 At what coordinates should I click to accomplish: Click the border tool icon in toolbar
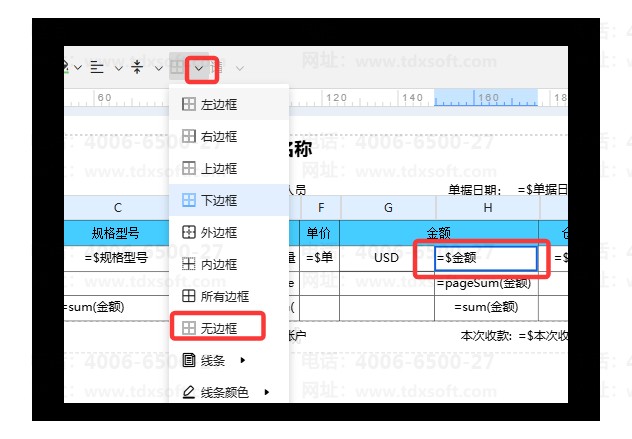click(177, 68)
